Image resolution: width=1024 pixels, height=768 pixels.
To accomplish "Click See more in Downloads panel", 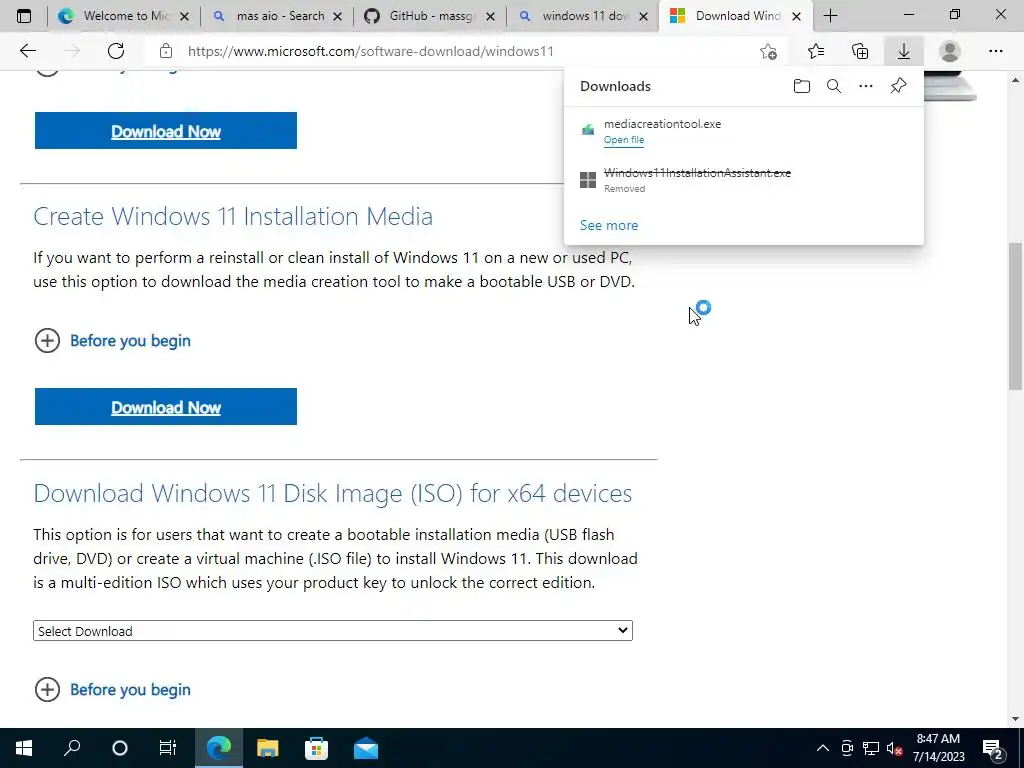I will [609, 225].
